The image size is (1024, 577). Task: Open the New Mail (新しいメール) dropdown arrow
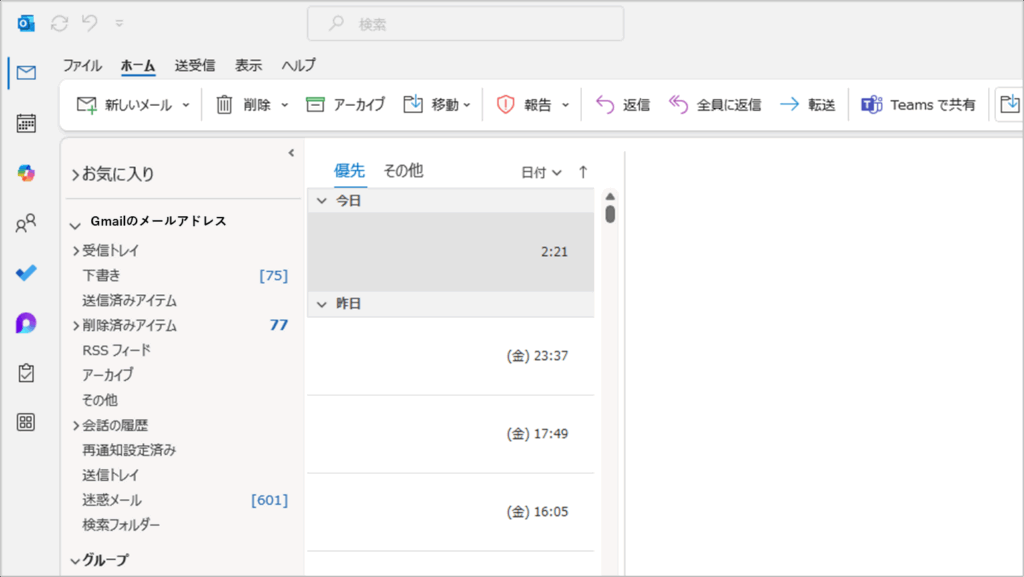pos(186,105)
